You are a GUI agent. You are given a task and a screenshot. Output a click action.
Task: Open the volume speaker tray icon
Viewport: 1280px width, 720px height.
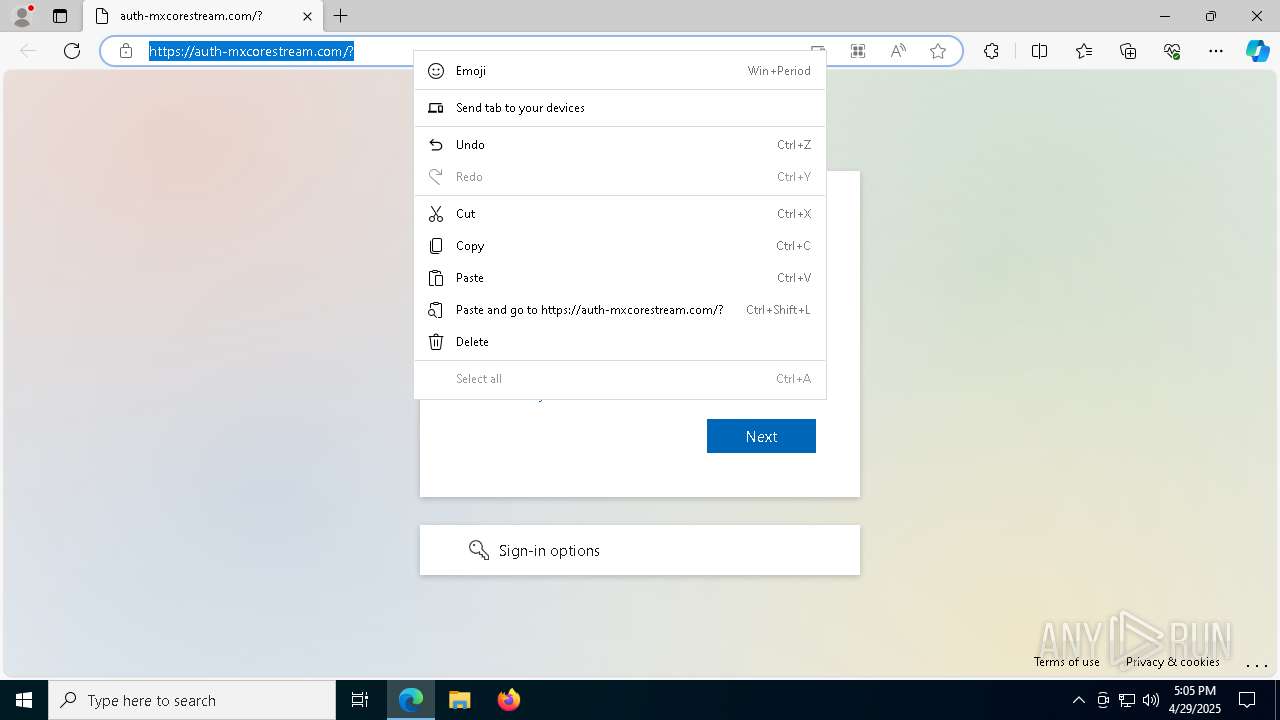point(1151,700)
